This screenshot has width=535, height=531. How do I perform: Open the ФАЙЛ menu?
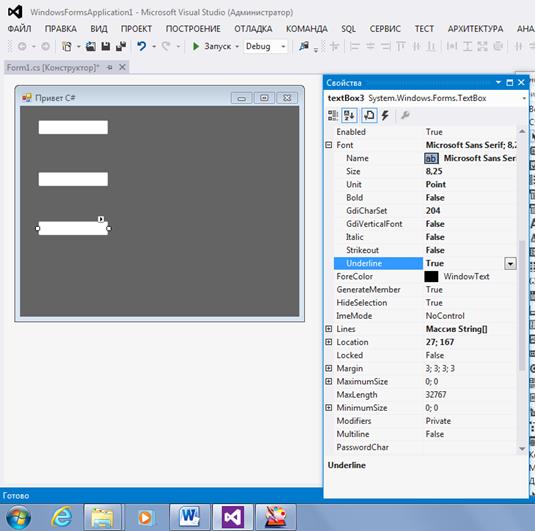point(19,29)
